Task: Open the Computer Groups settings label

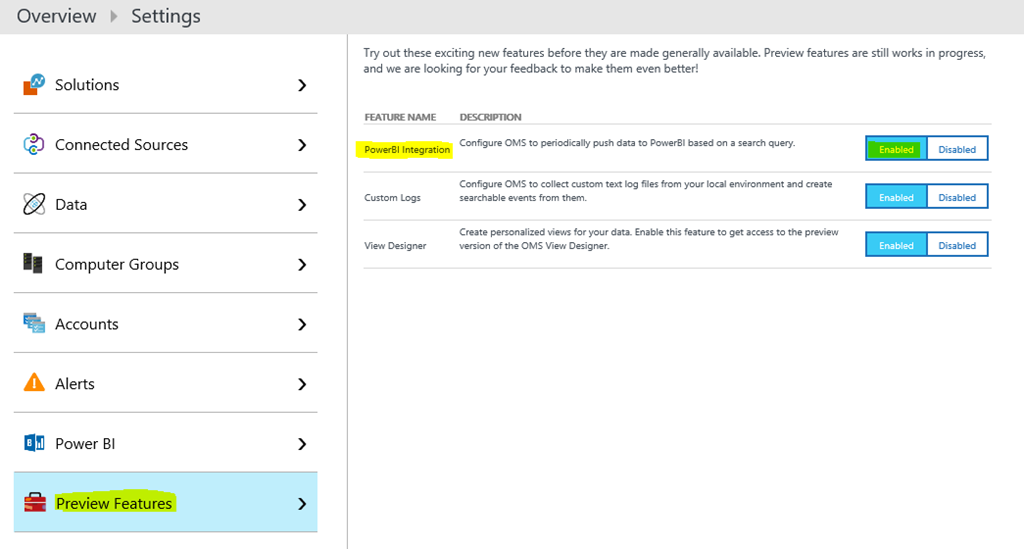Action: [117, 264]
